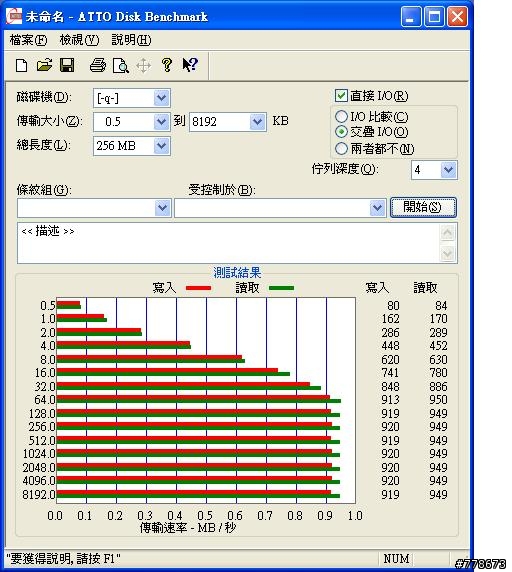Activate the context help pointer icon
This screenshot has width=512, height=572.
(x=190, y=65)
